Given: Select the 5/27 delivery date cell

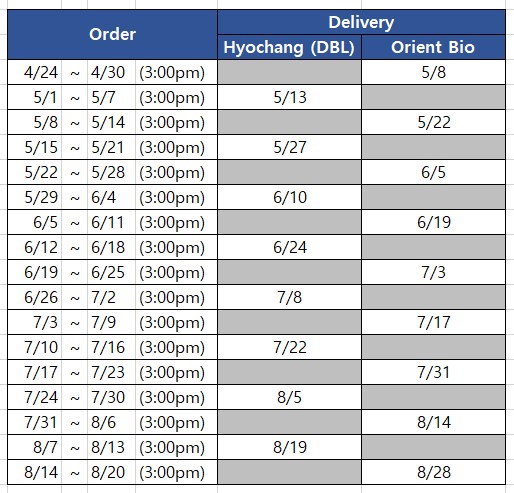Looking at the screenshot, I should [289, 147].
